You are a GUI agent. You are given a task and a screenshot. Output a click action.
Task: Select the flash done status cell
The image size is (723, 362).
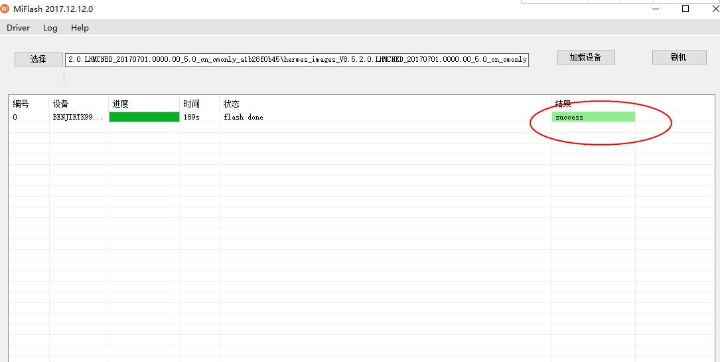(x=243, y=117)
